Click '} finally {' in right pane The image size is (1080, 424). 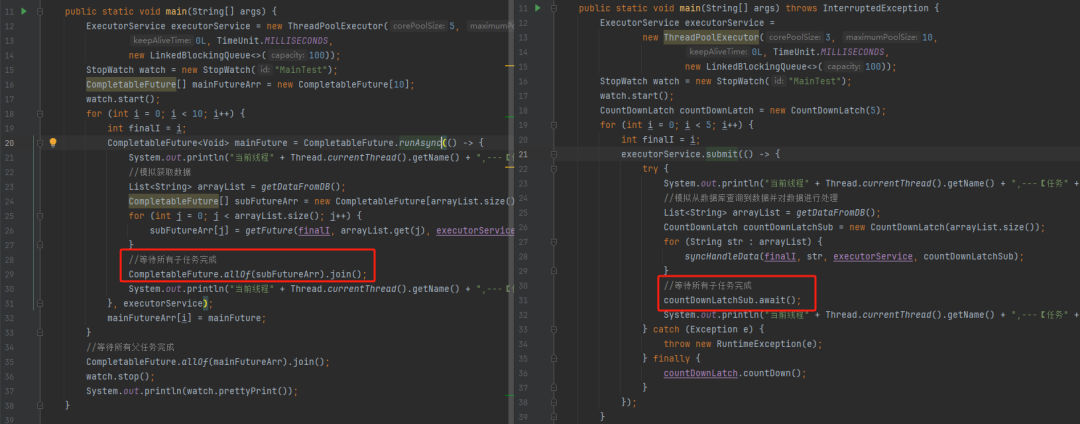(x=672, y=359)
